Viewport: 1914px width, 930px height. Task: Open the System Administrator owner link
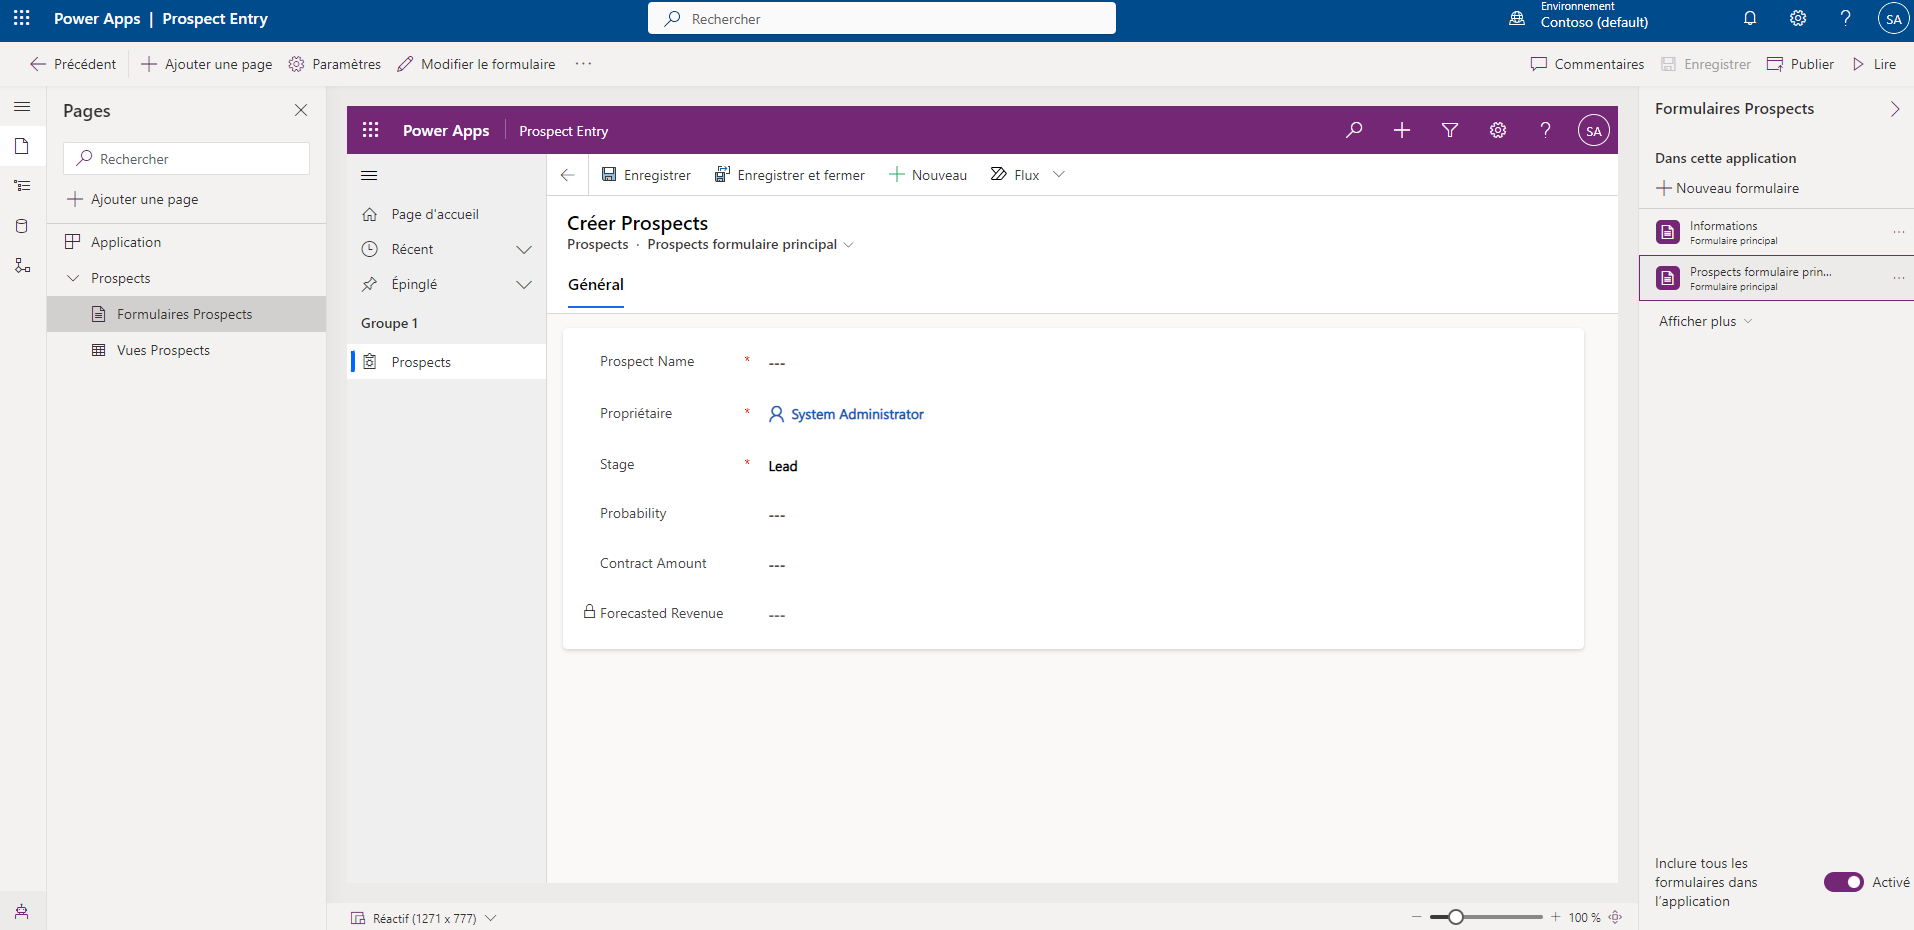tap(857, 414)
